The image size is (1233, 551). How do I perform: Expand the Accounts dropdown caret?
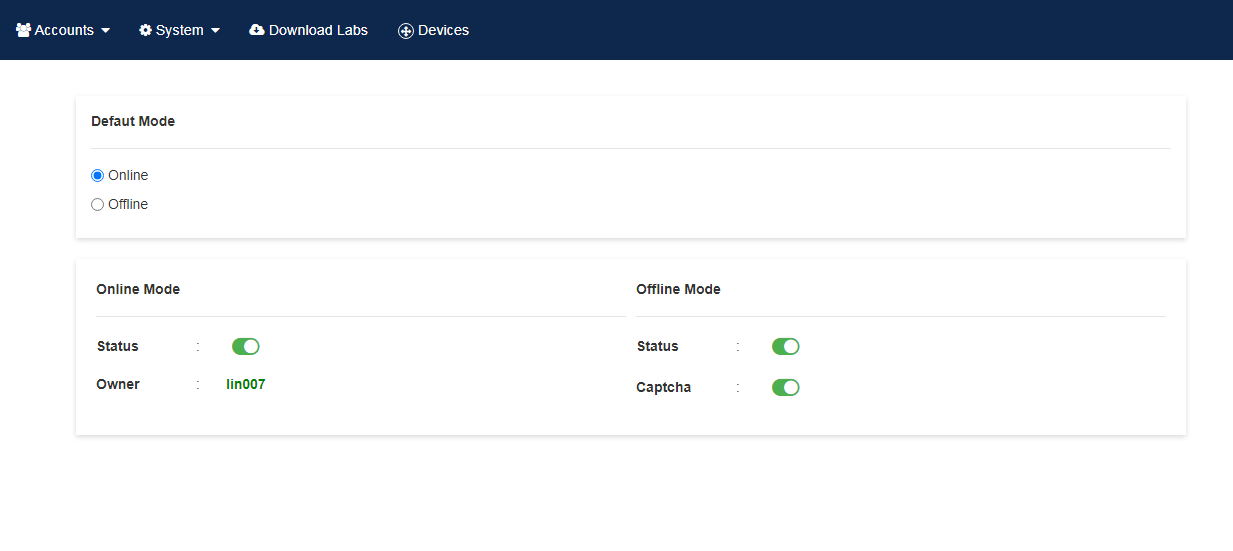click(x=105, y=31)
